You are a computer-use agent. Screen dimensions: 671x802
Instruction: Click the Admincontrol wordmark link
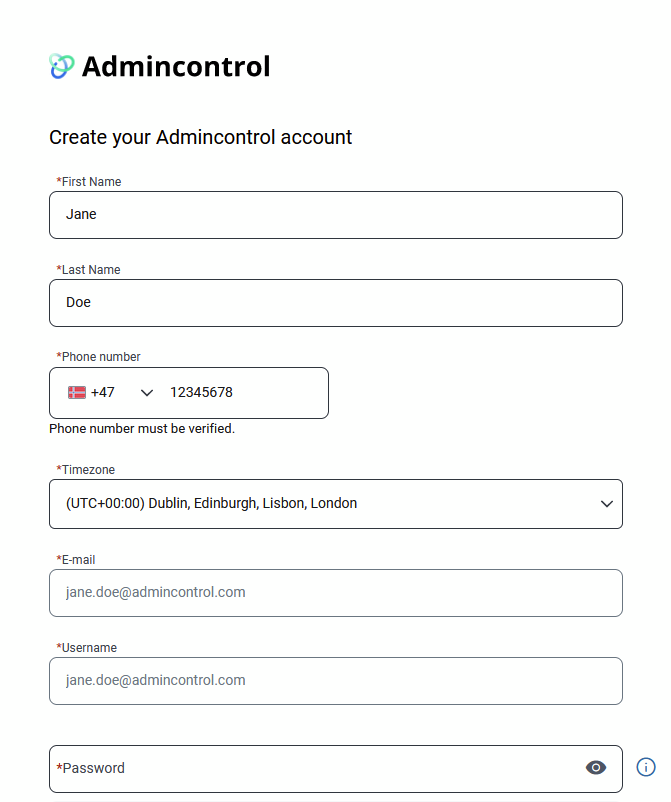176,65
